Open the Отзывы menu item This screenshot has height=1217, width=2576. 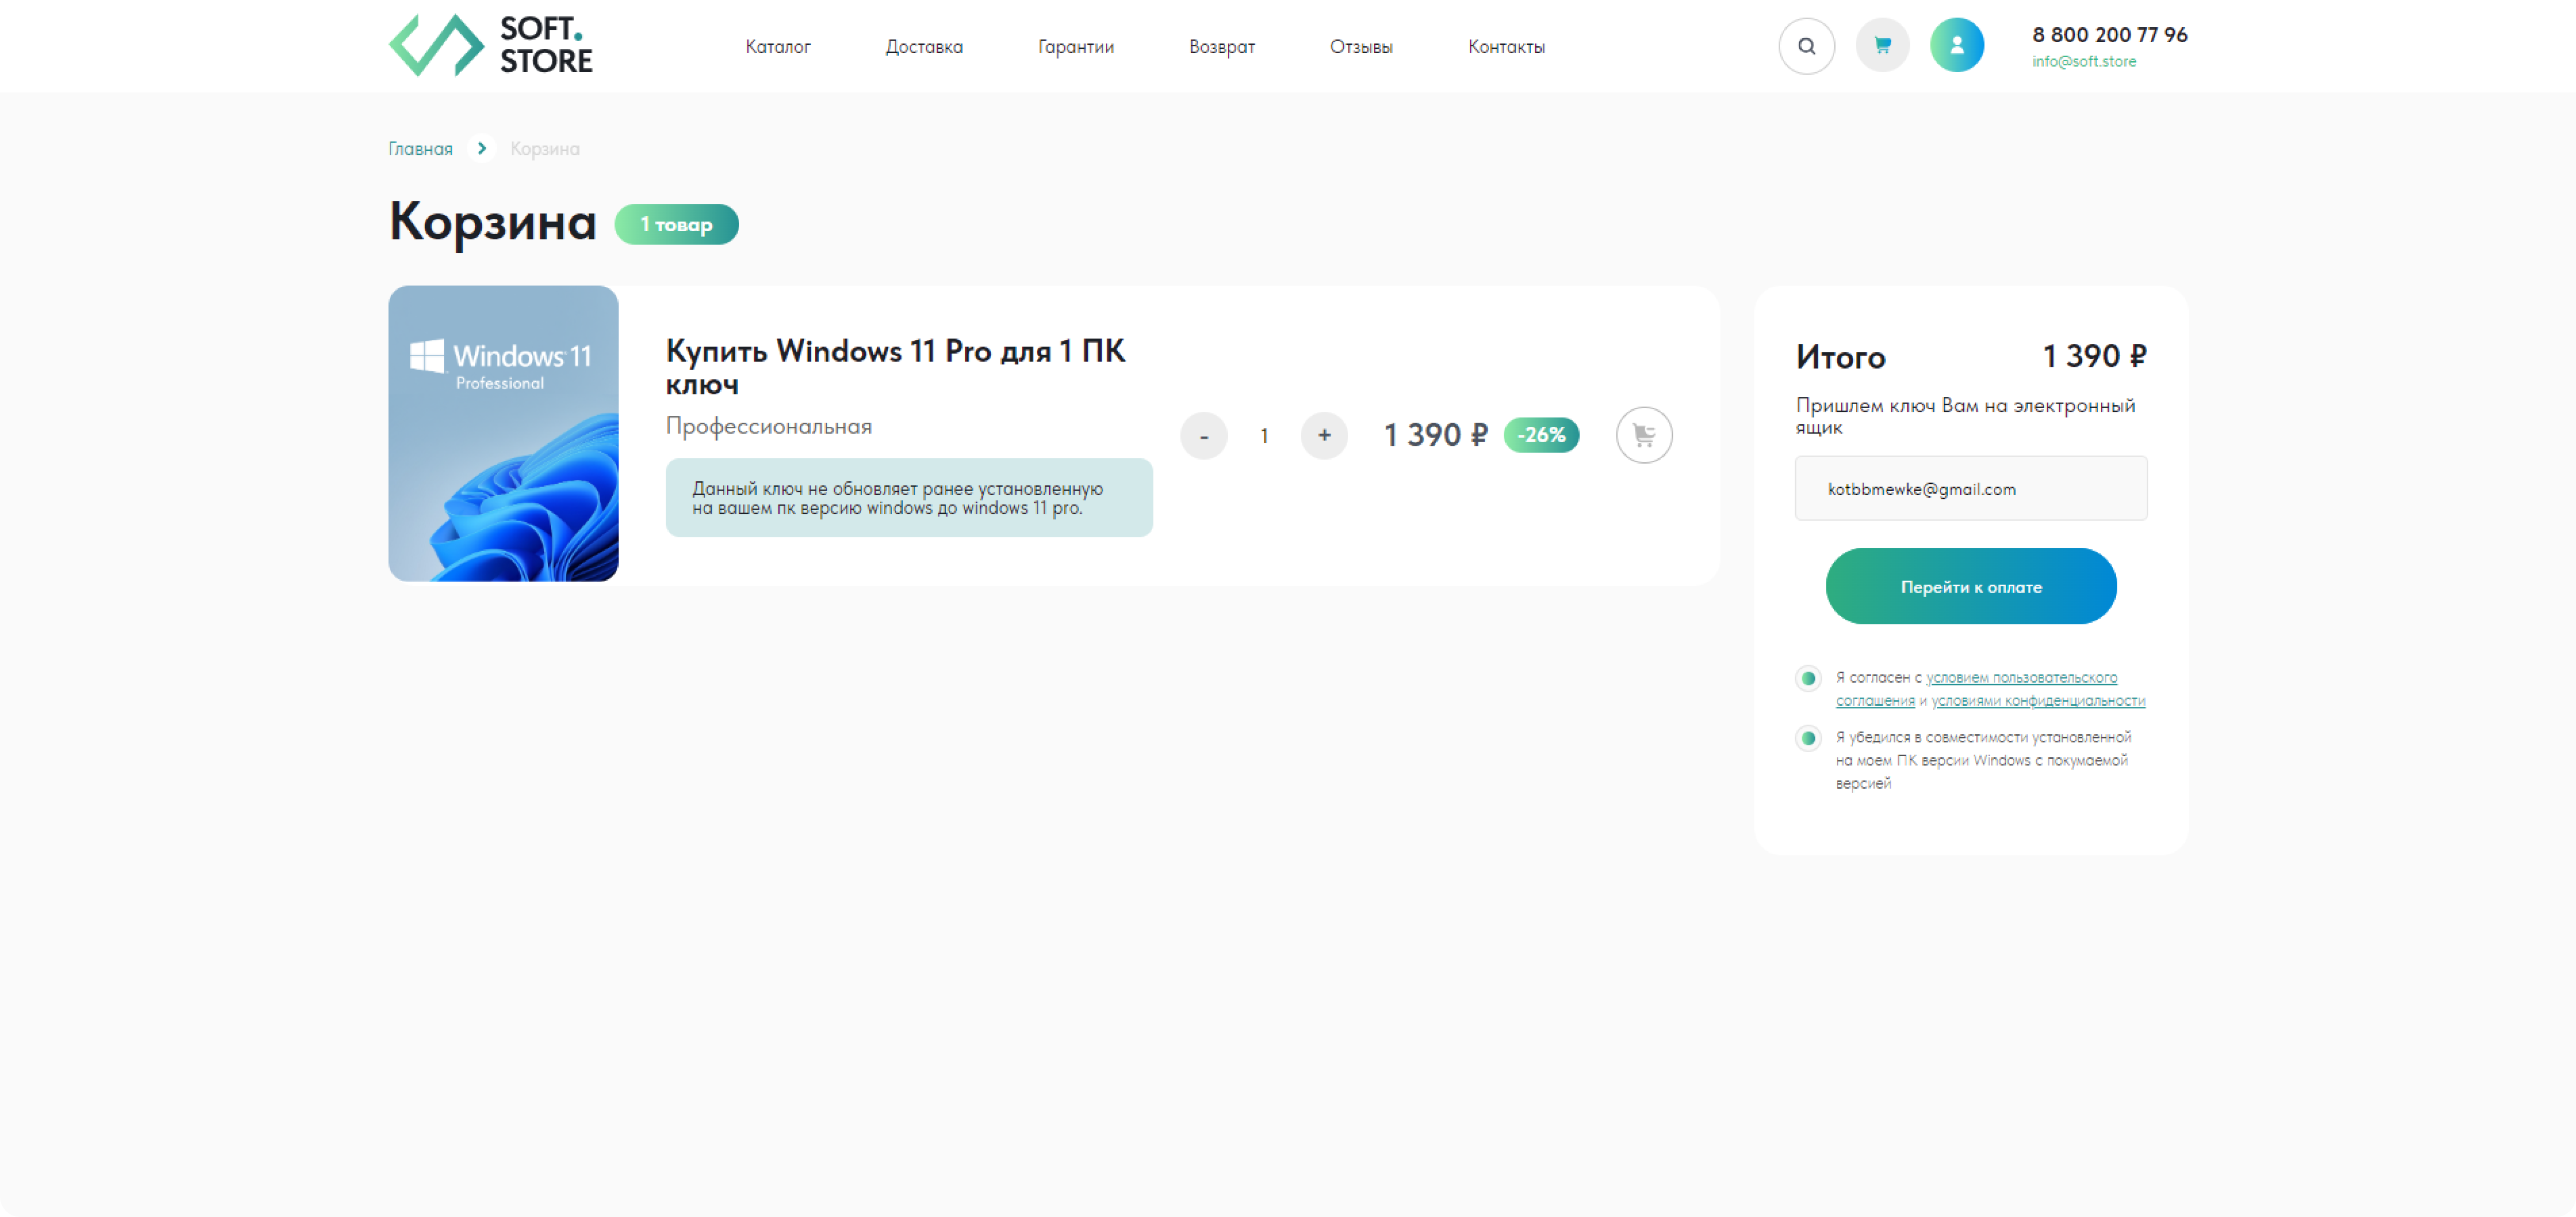coord(1360,47)
